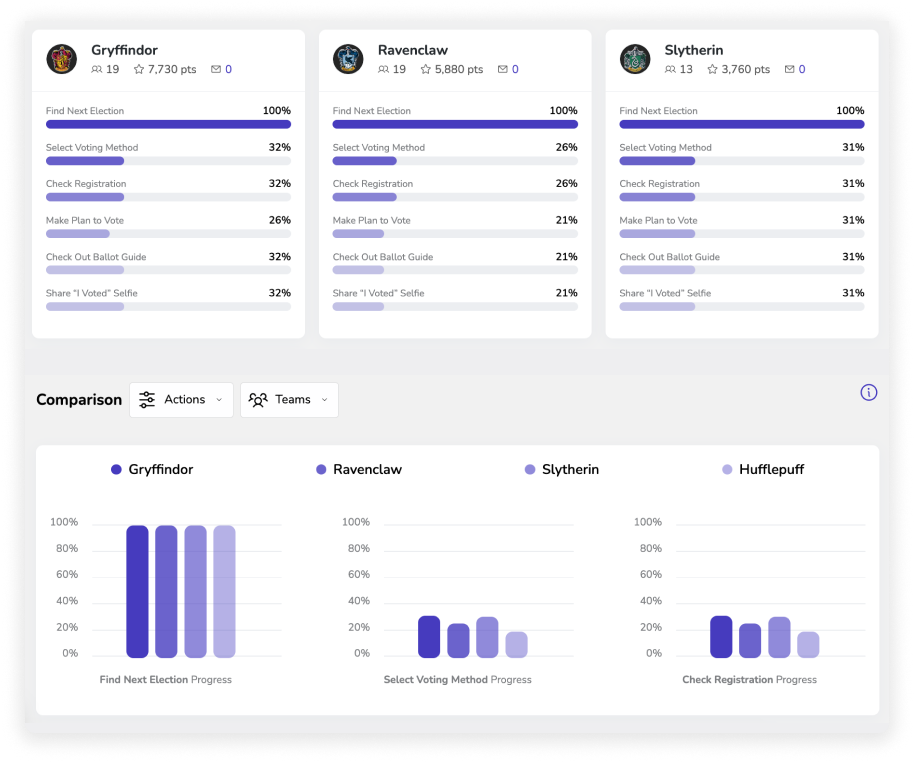Toggle Hufflepuff legend dot in comparison chart

tap(727, 469)
